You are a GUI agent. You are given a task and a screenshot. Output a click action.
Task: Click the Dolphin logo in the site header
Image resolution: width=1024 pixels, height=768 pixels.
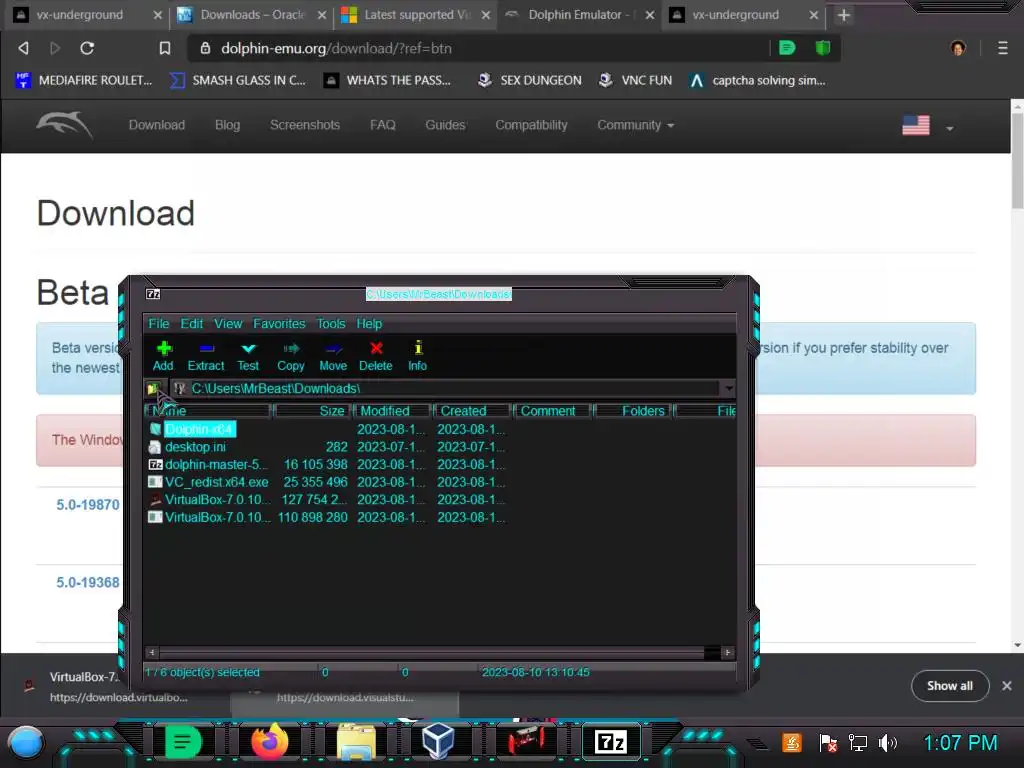(x=64, y=125)
